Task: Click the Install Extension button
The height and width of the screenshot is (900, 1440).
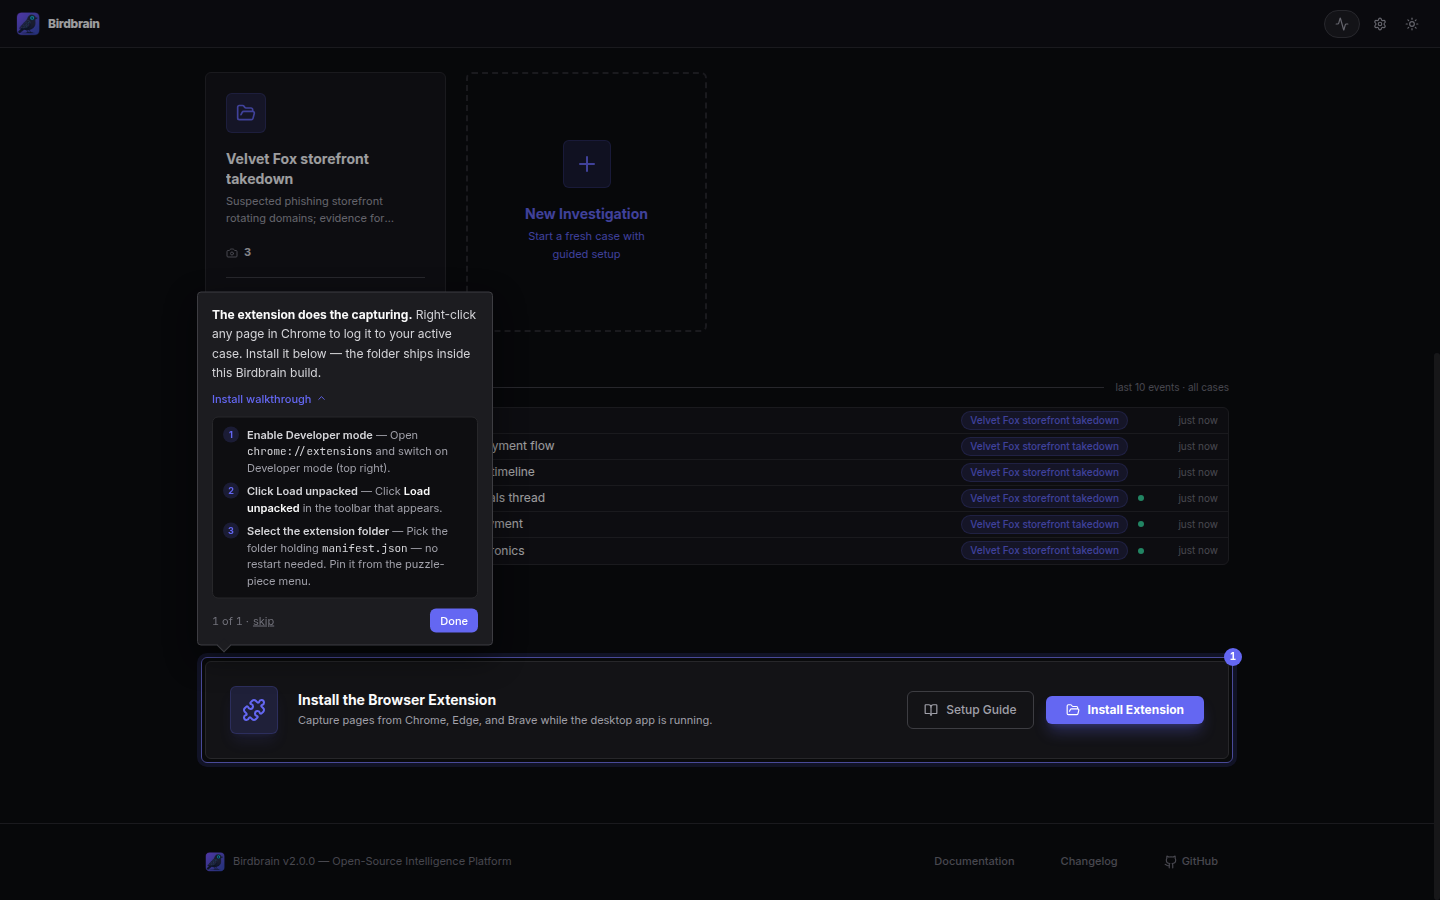Action: [1125, 710]
